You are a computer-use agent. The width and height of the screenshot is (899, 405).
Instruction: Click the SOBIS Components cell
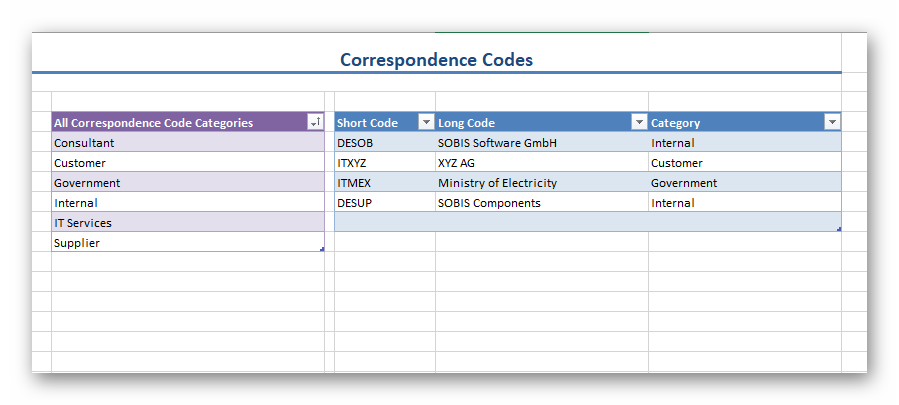541,203
